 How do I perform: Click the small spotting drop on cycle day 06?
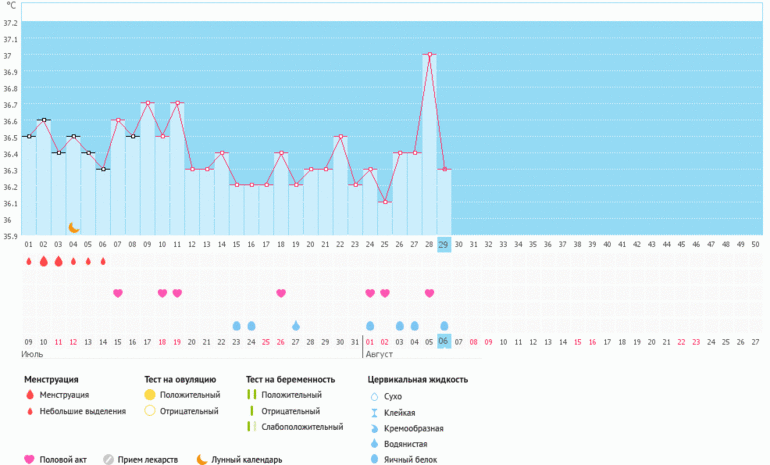[x=103, y=262]
